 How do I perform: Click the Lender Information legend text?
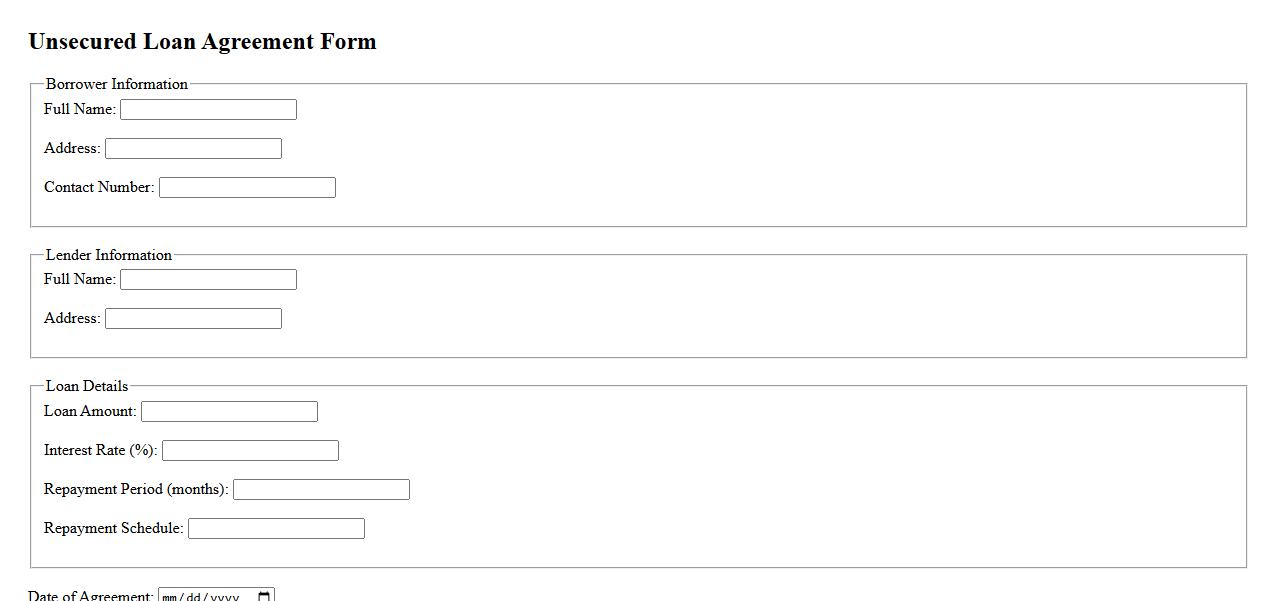tap(109, 255)
